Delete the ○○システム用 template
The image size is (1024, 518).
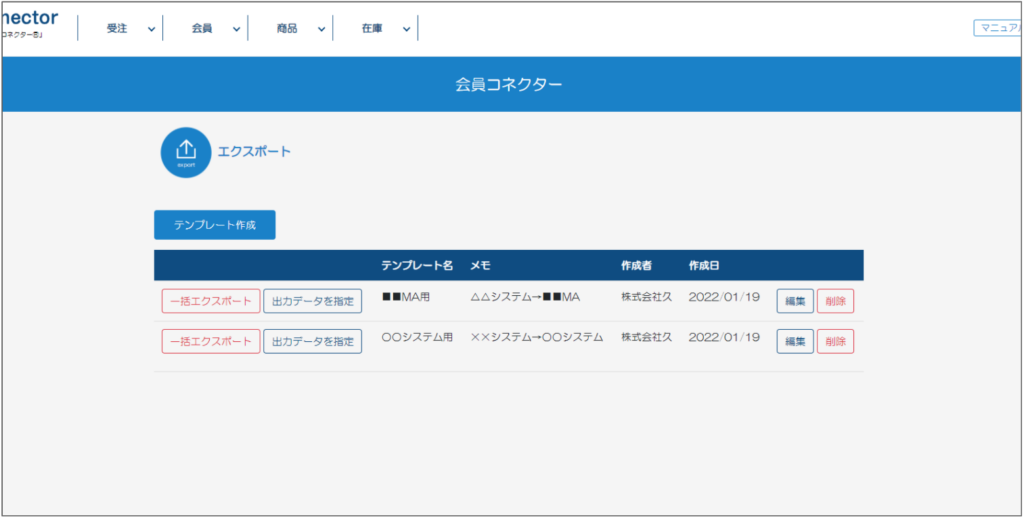[x=835, y=341]
